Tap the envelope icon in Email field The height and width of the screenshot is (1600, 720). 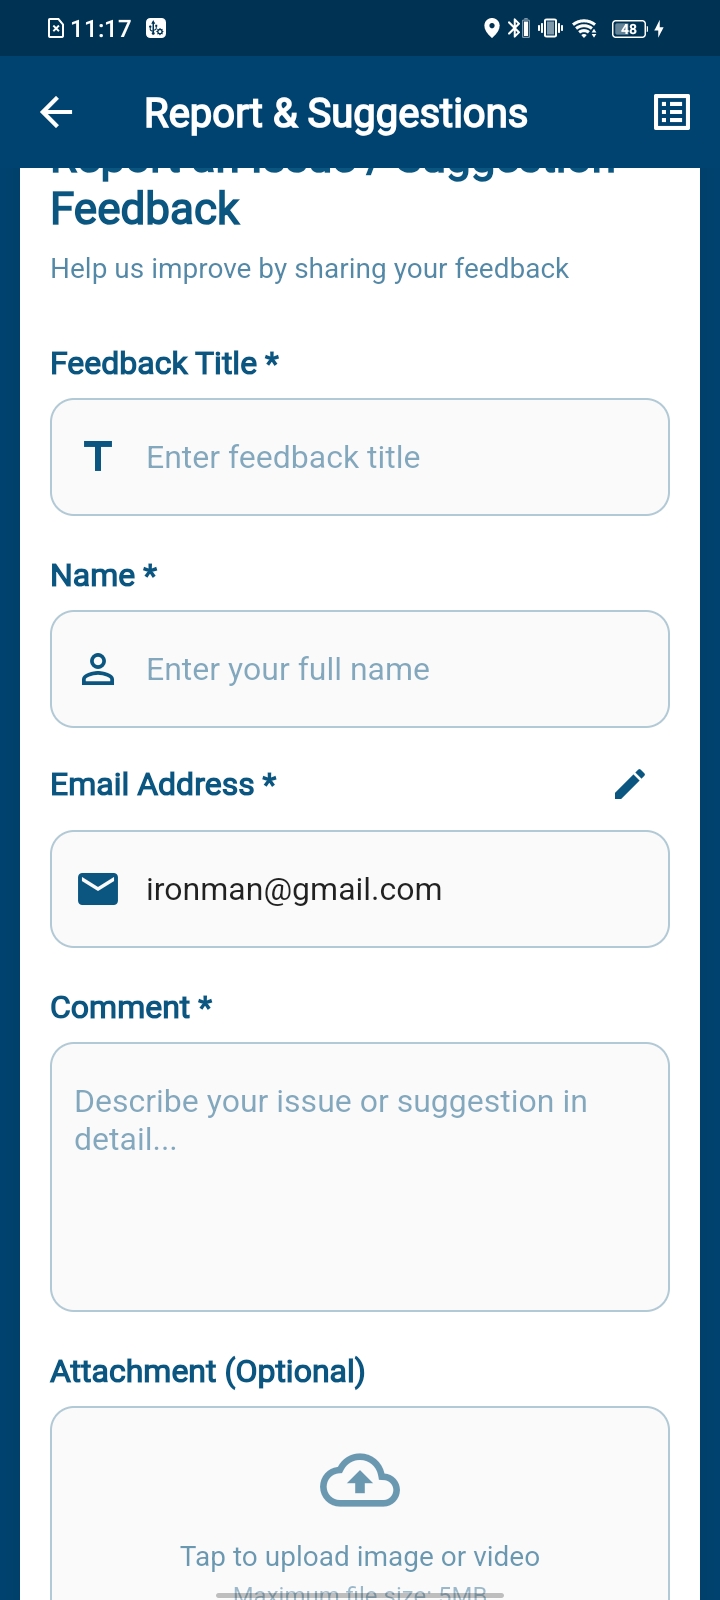click(98, 889)
